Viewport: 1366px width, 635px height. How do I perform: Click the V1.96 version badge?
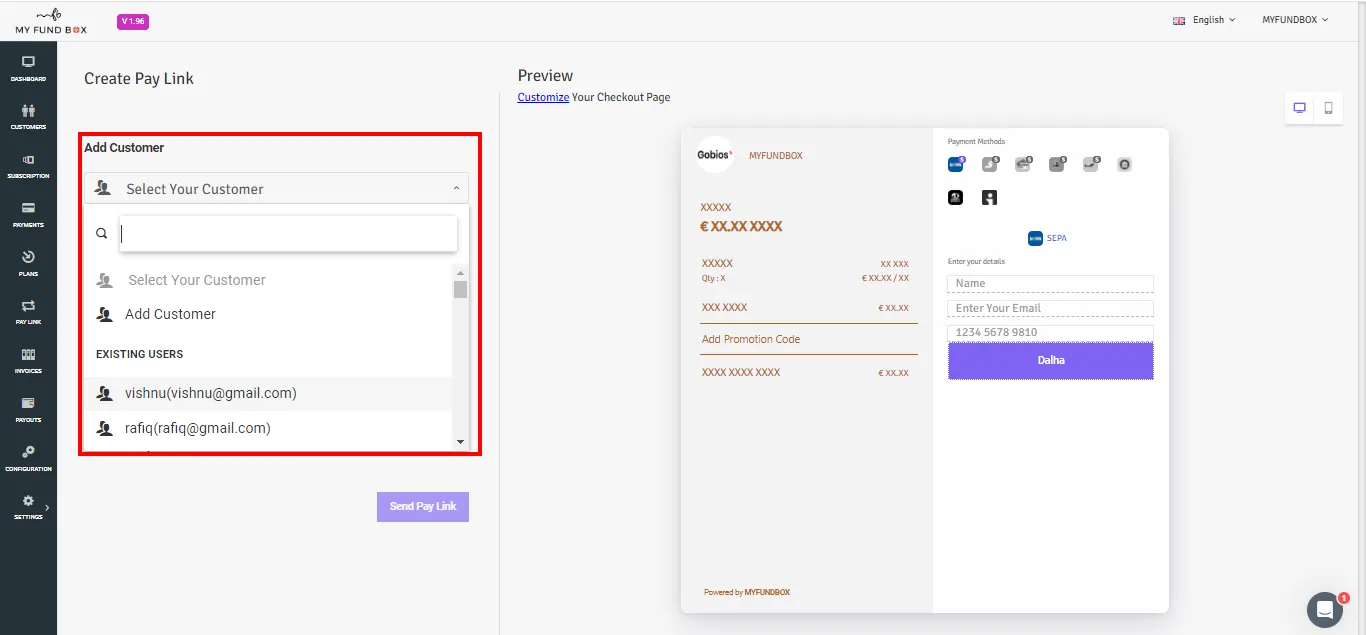pyautogui.click(x=133, y=21)
